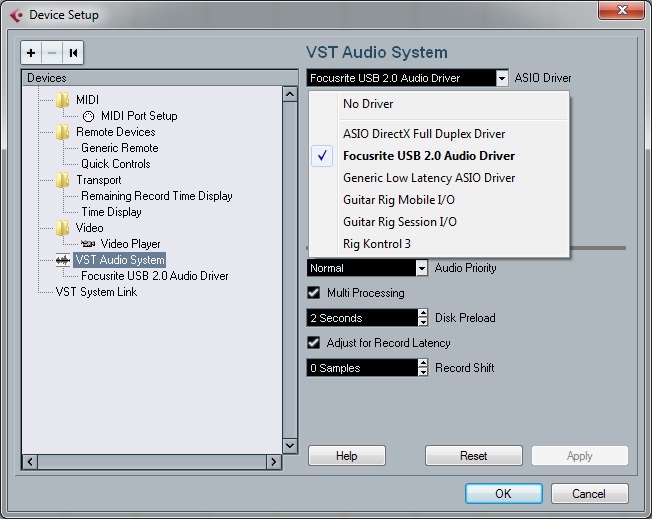This screenshot has height=519, width=652.
Task: Click the Help button
Action: coord(347,456)
